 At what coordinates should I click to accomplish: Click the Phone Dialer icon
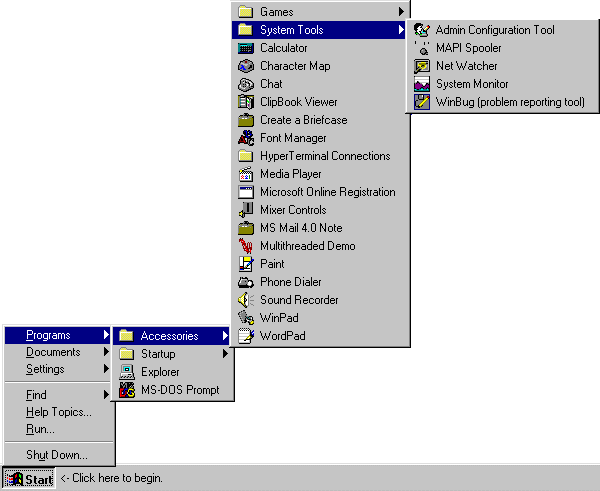coord(246,282)
